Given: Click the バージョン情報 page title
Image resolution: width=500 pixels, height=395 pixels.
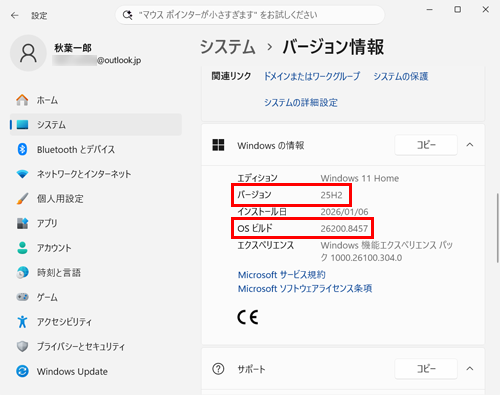Looking at the screenshot, I should point(333,47).
